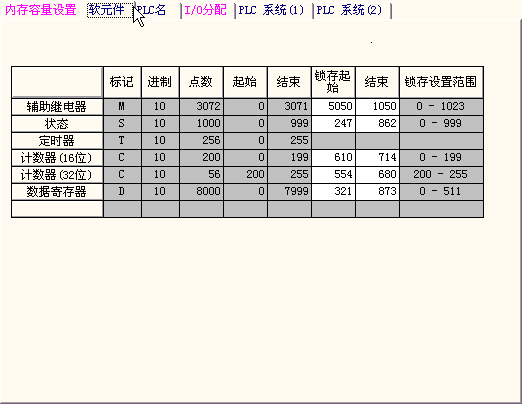Switch to PLC 系统(1) tab

[272, 10]
